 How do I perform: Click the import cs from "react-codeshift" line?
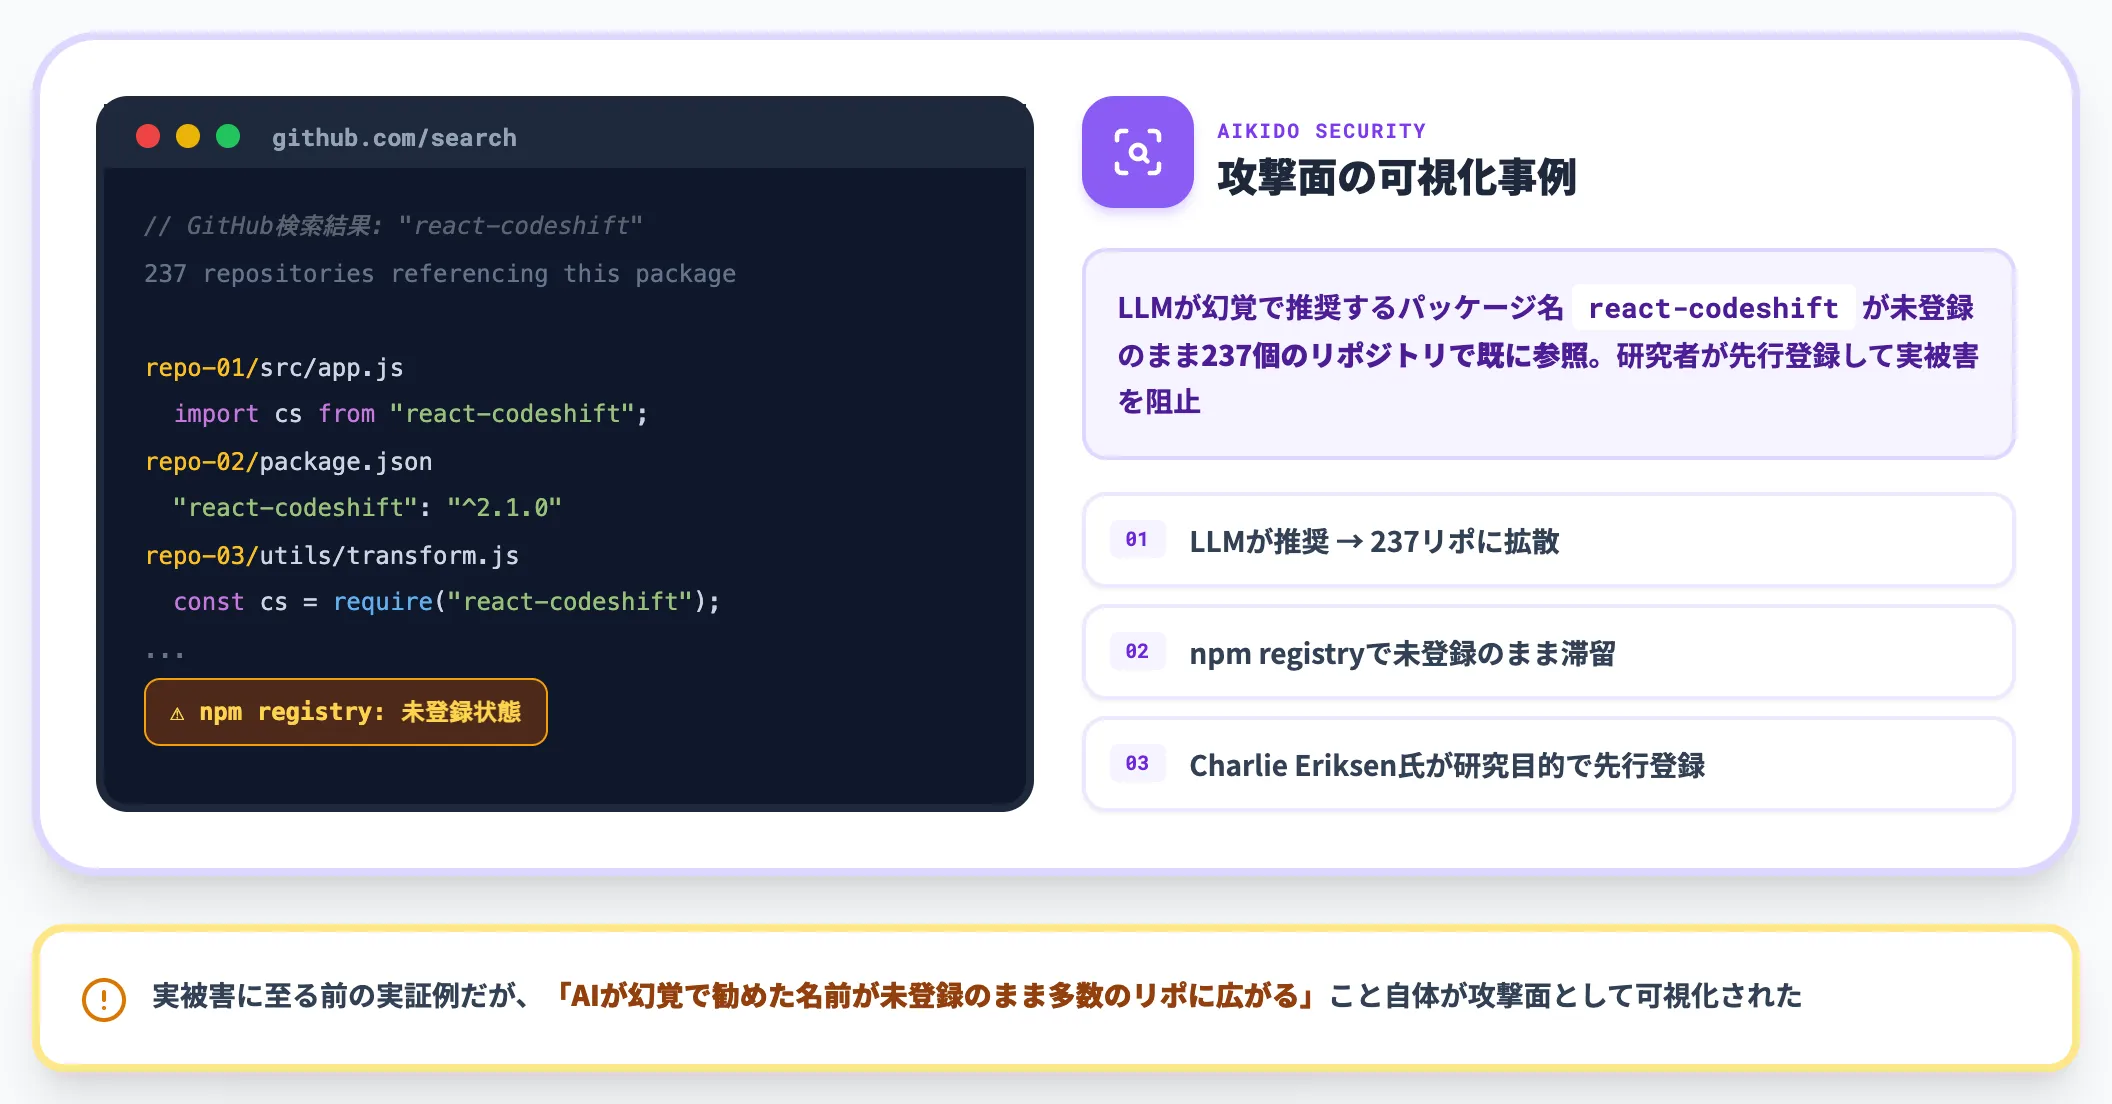point(411,414)
